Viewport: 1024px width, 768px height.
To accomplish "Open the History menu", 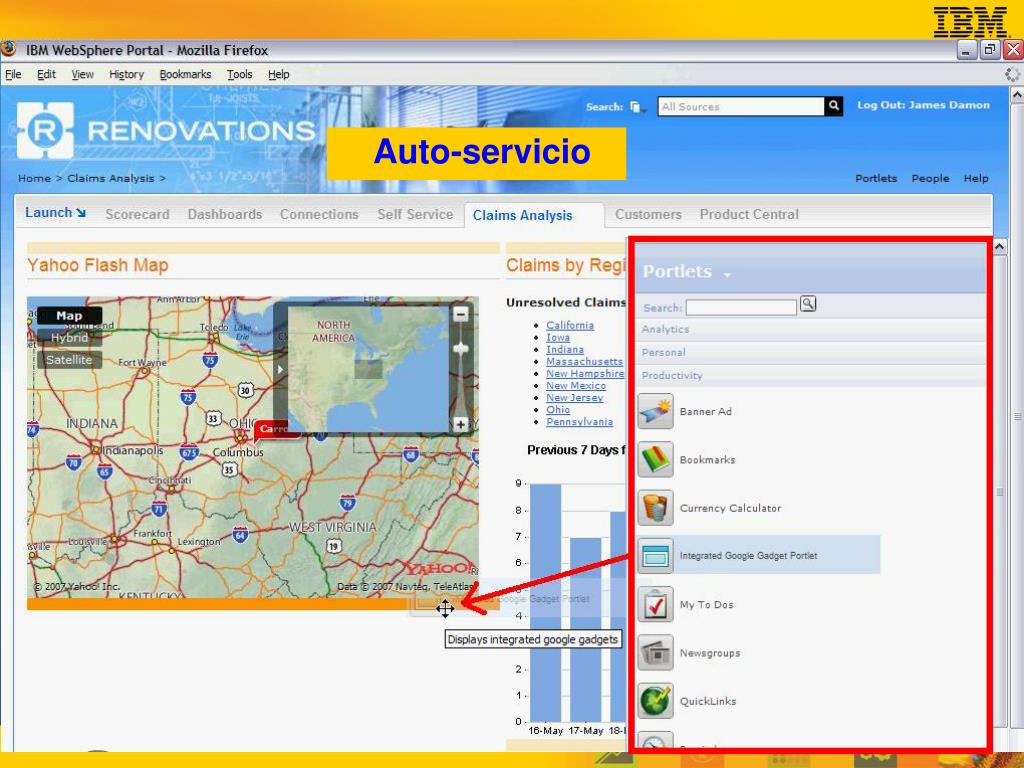I will 126,74.
